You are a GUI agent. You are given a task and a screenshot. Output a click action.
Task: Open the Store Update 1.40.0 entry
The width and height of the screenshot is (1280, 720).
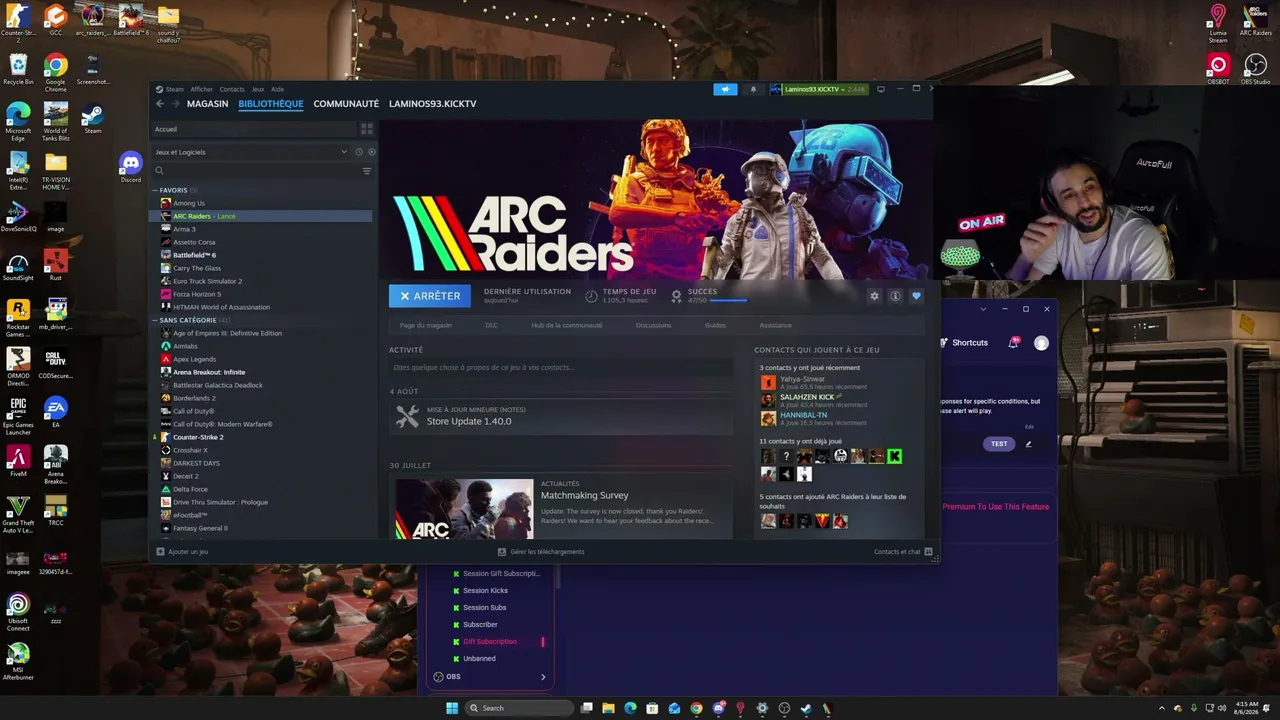(x=560, y=416)
